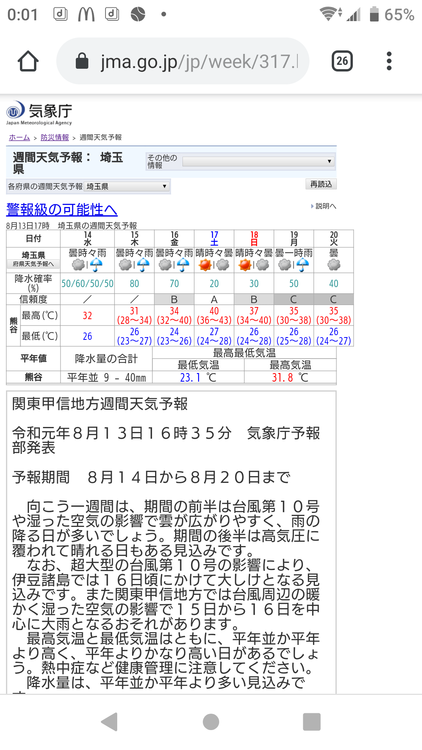Click the sun-cloud weather icon for 18 日
422x750 pixels.
[x=254, y=265]
